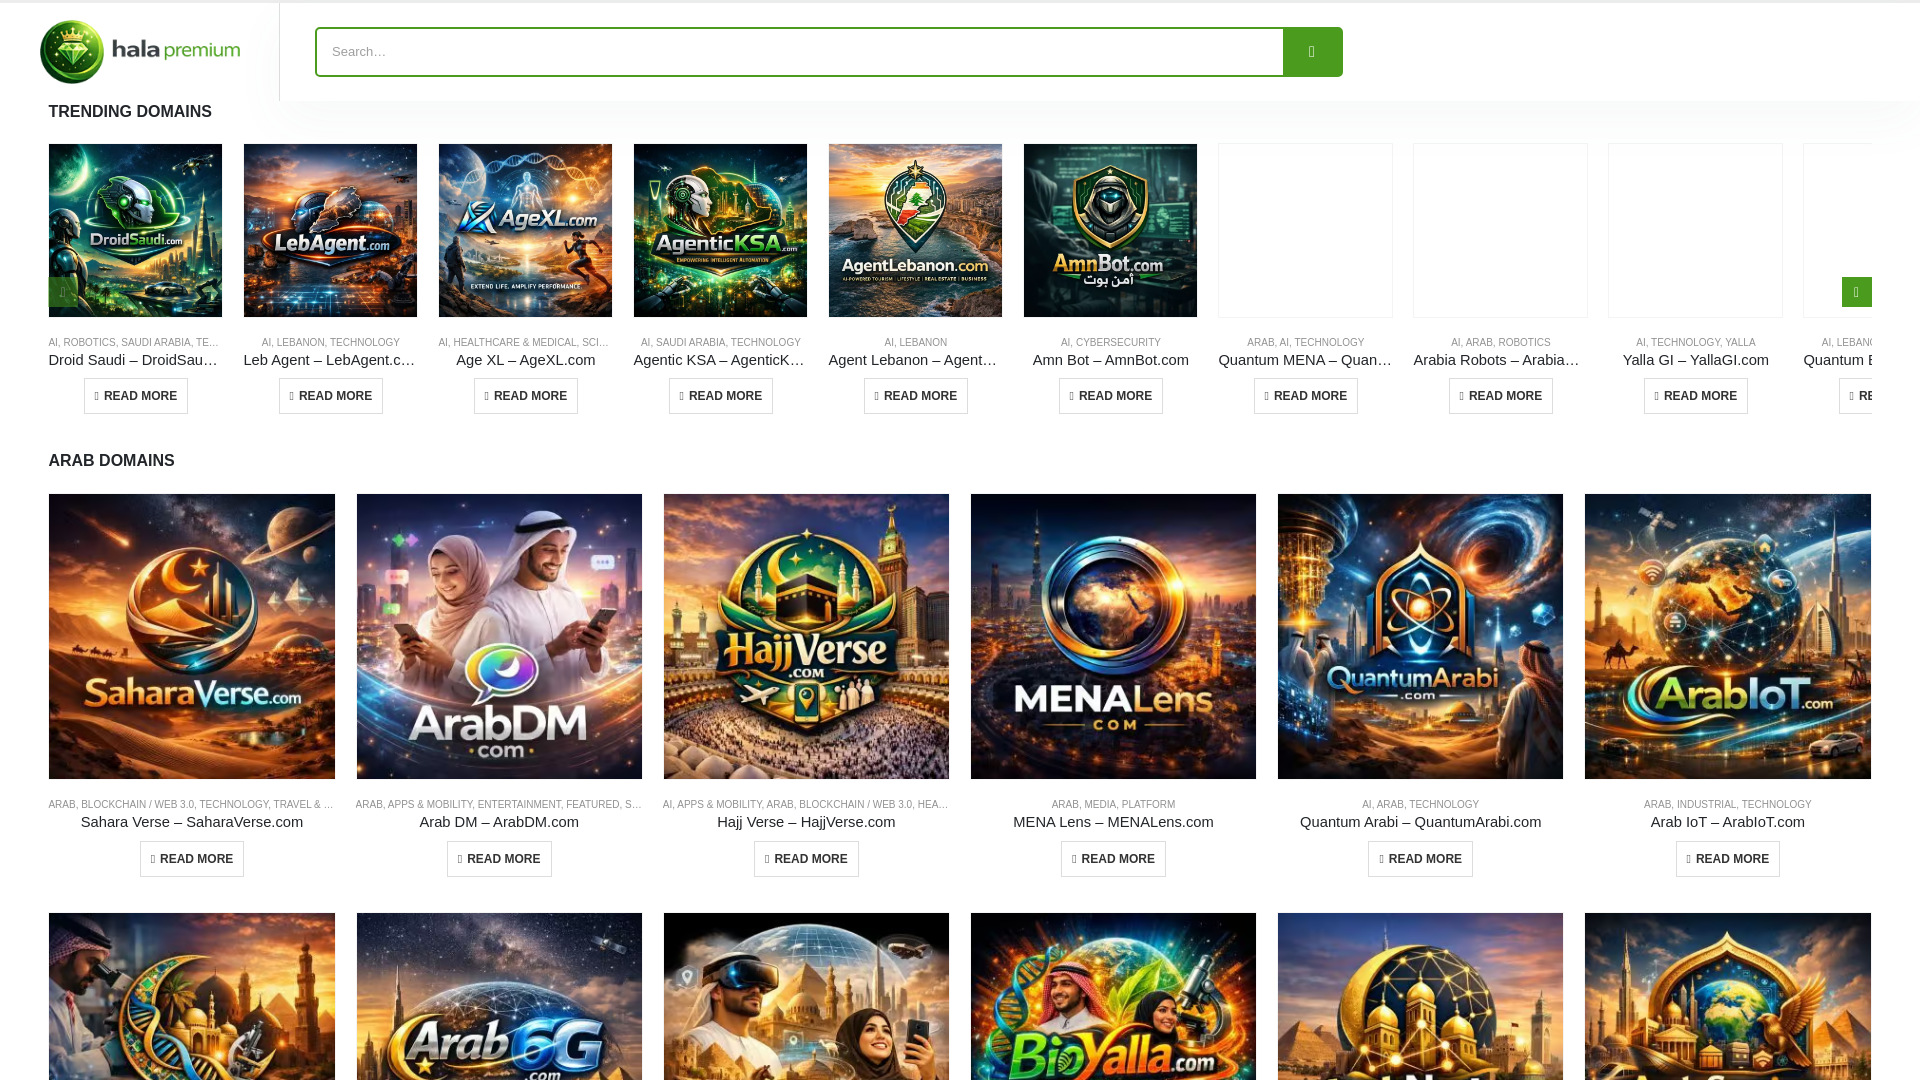Click Read More under Leb Agent
This screenshot has height=1080, width=1920.
click(331, 396)
